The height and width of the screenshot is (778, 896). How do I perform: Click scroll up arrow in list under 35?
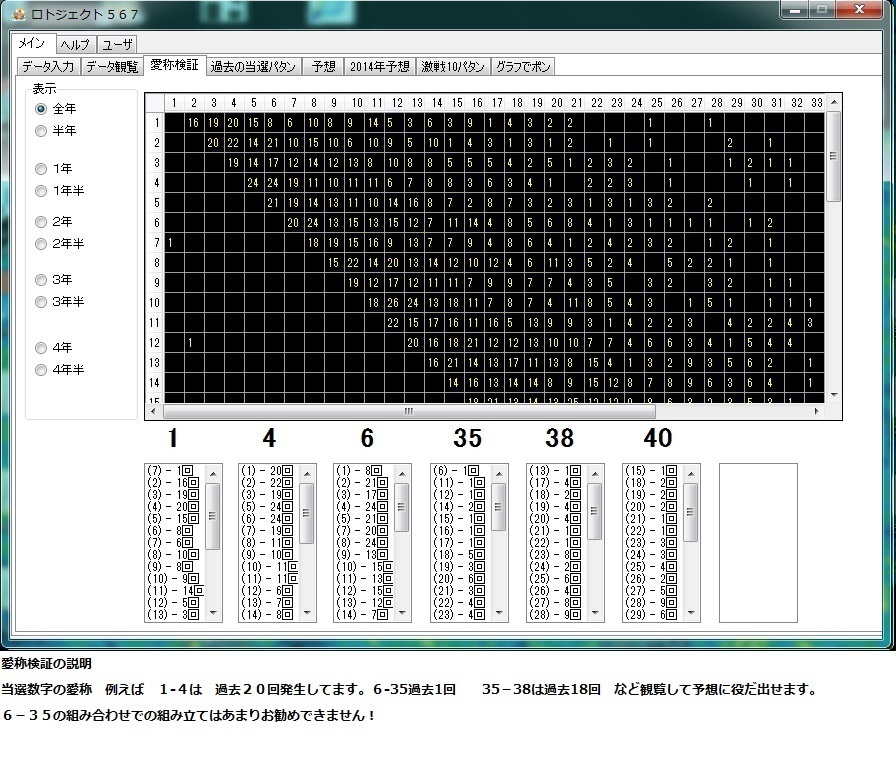499,474
